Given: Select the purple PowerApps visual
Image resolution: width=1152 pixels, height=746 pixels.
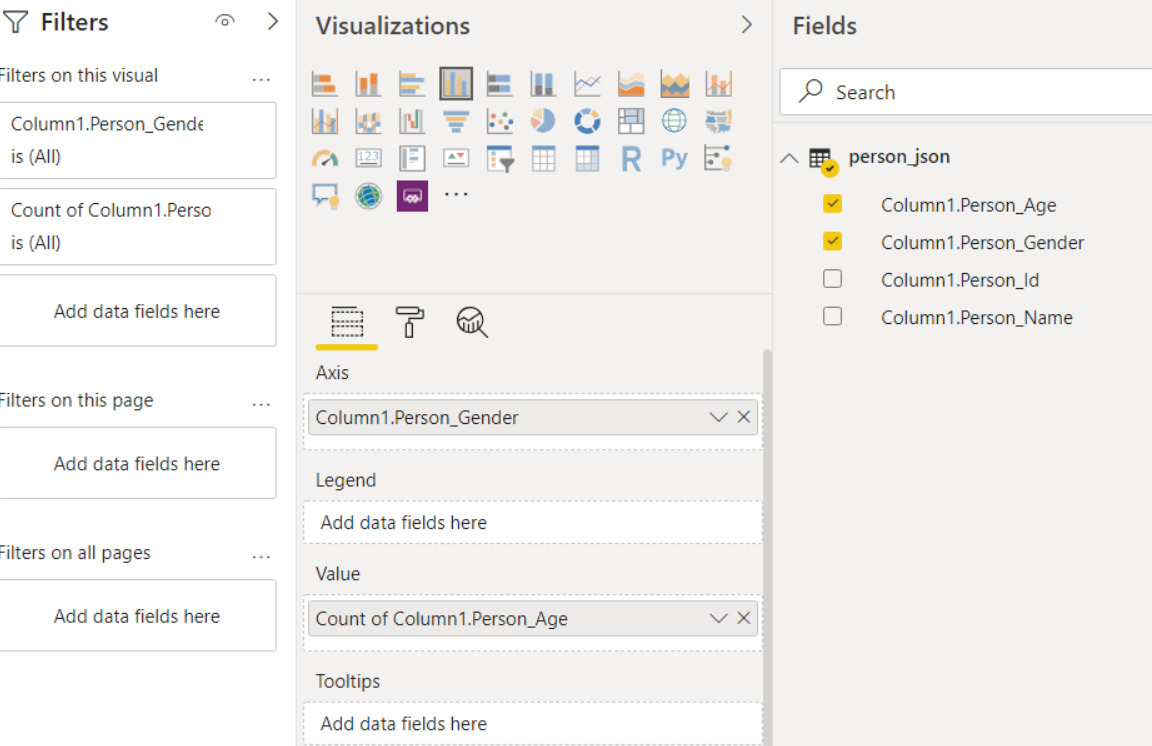Looking at the screenshot, I should tap(412, 196).
